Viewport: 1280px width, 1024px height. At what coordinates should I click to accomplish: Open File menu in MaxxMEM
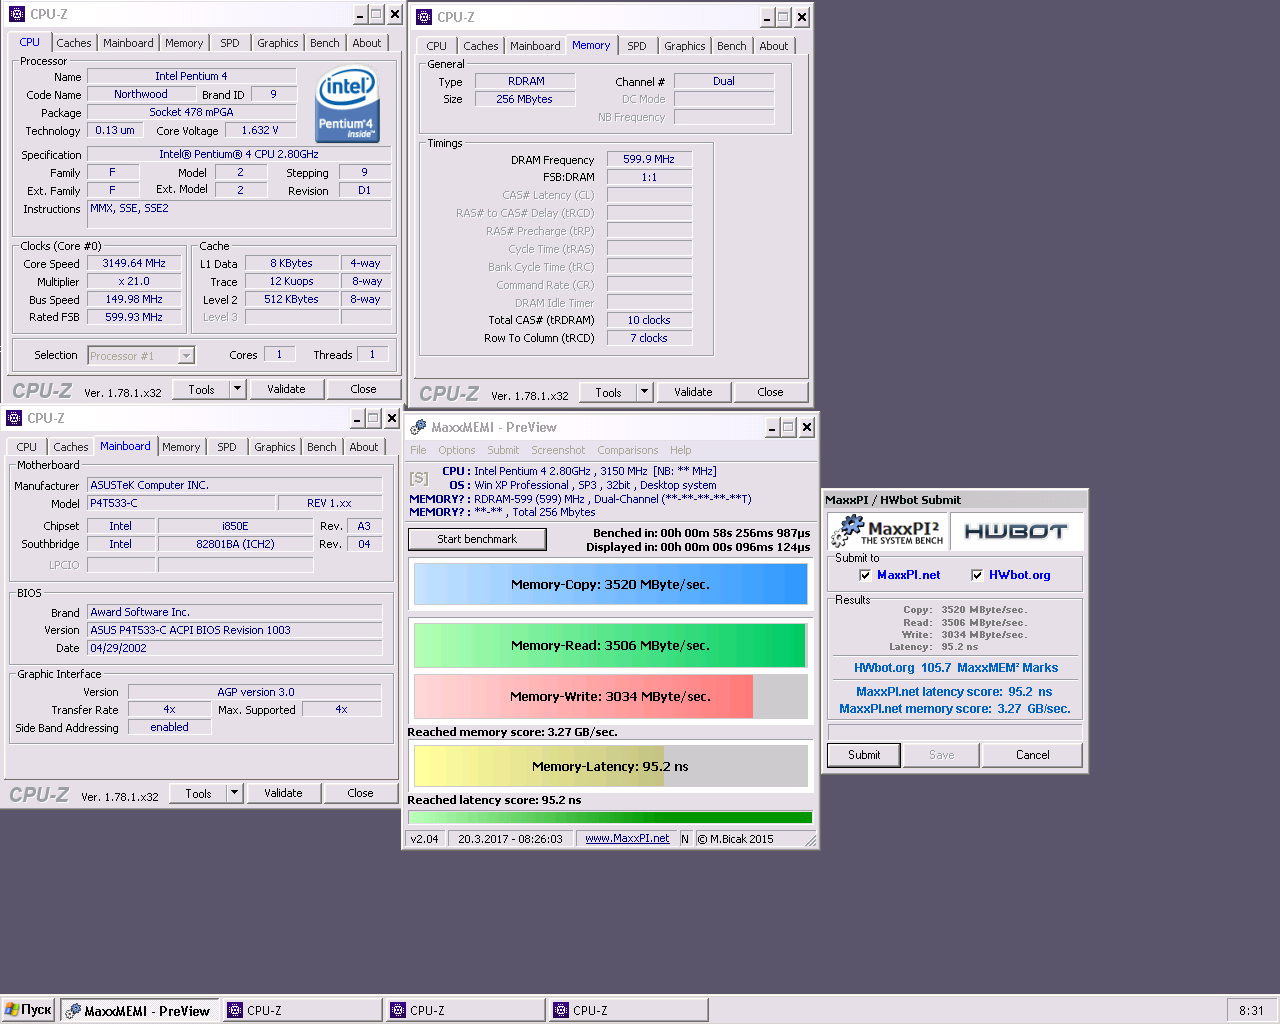[418, 450]
